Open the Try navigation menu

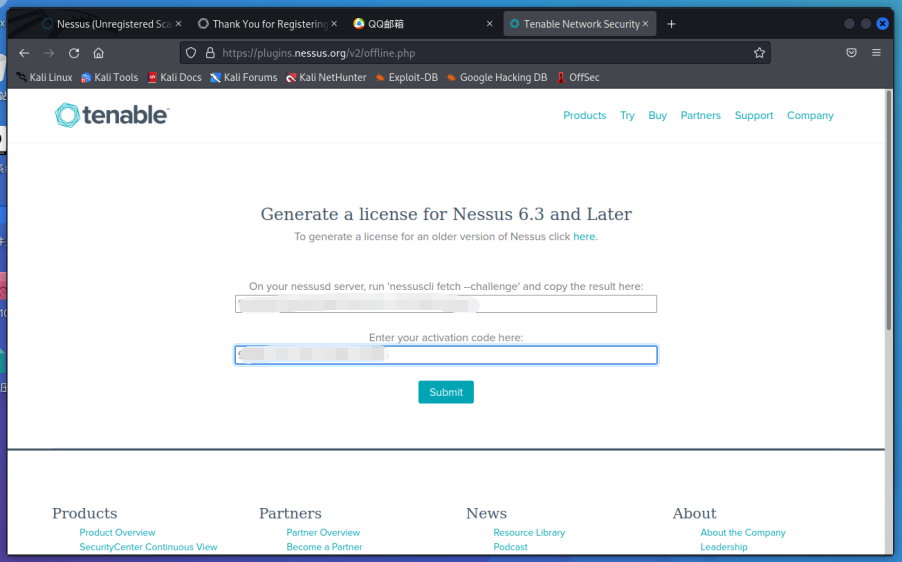coord(627,115)
